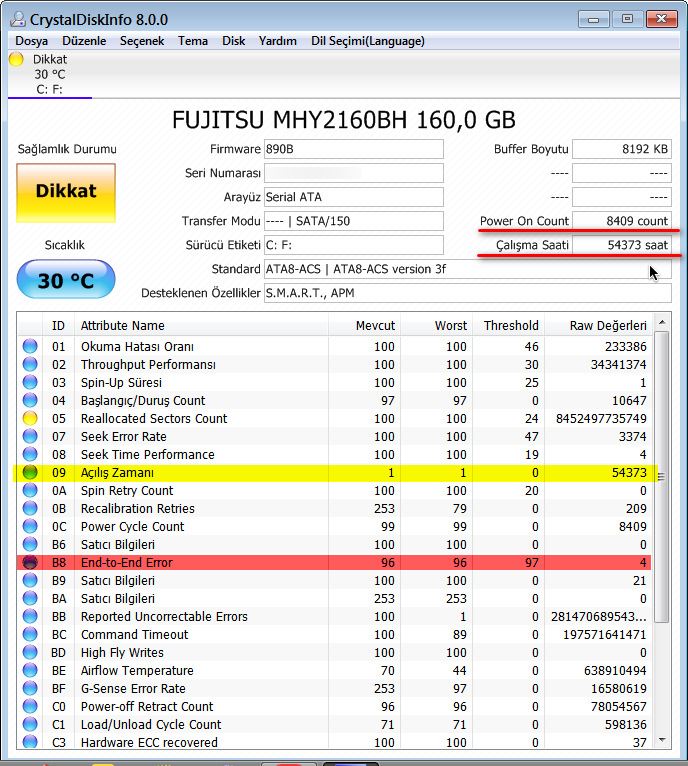The height and width of the screenshot is (766, 688).
Task: Open Dil Seçimi(Language) menu
Action: pos(367,41)
